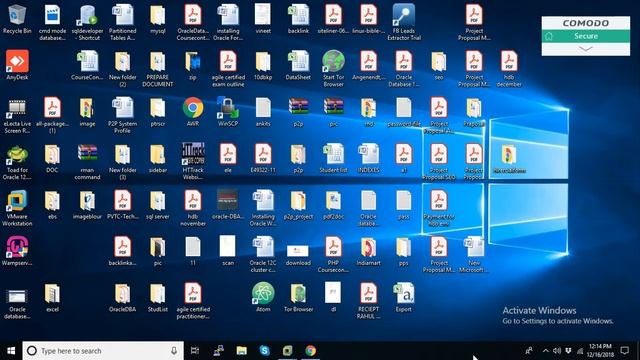Screen dimensions: 640x360
Task: Select the New Microsoft document icon
Action: [474, 254]
